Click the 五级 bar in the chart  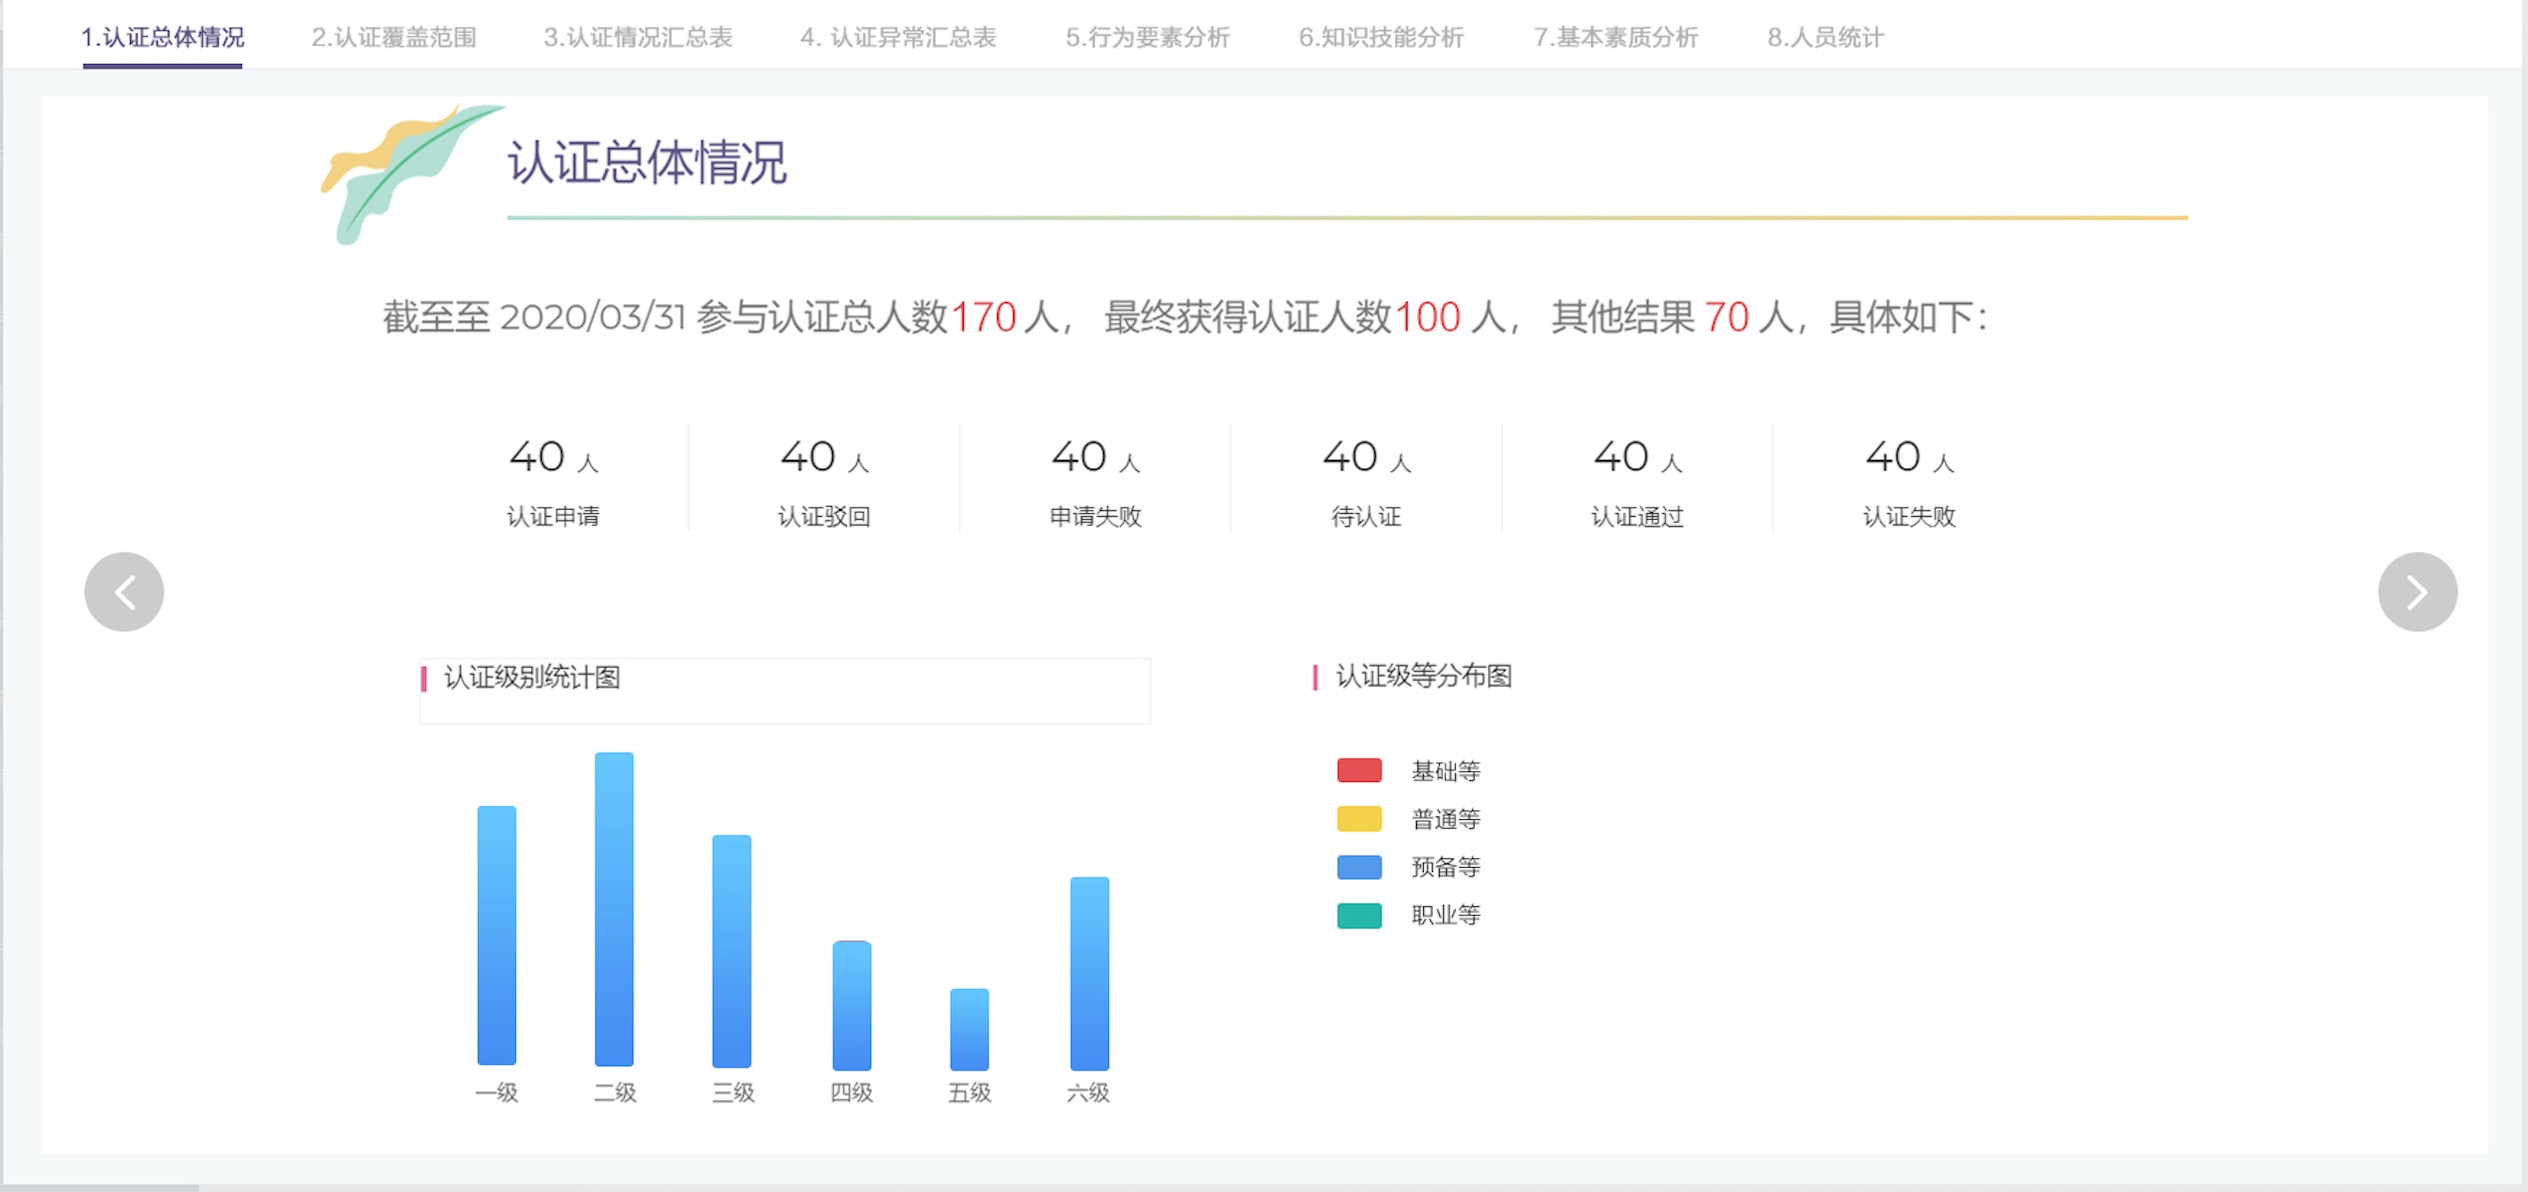coord(969,1028)
